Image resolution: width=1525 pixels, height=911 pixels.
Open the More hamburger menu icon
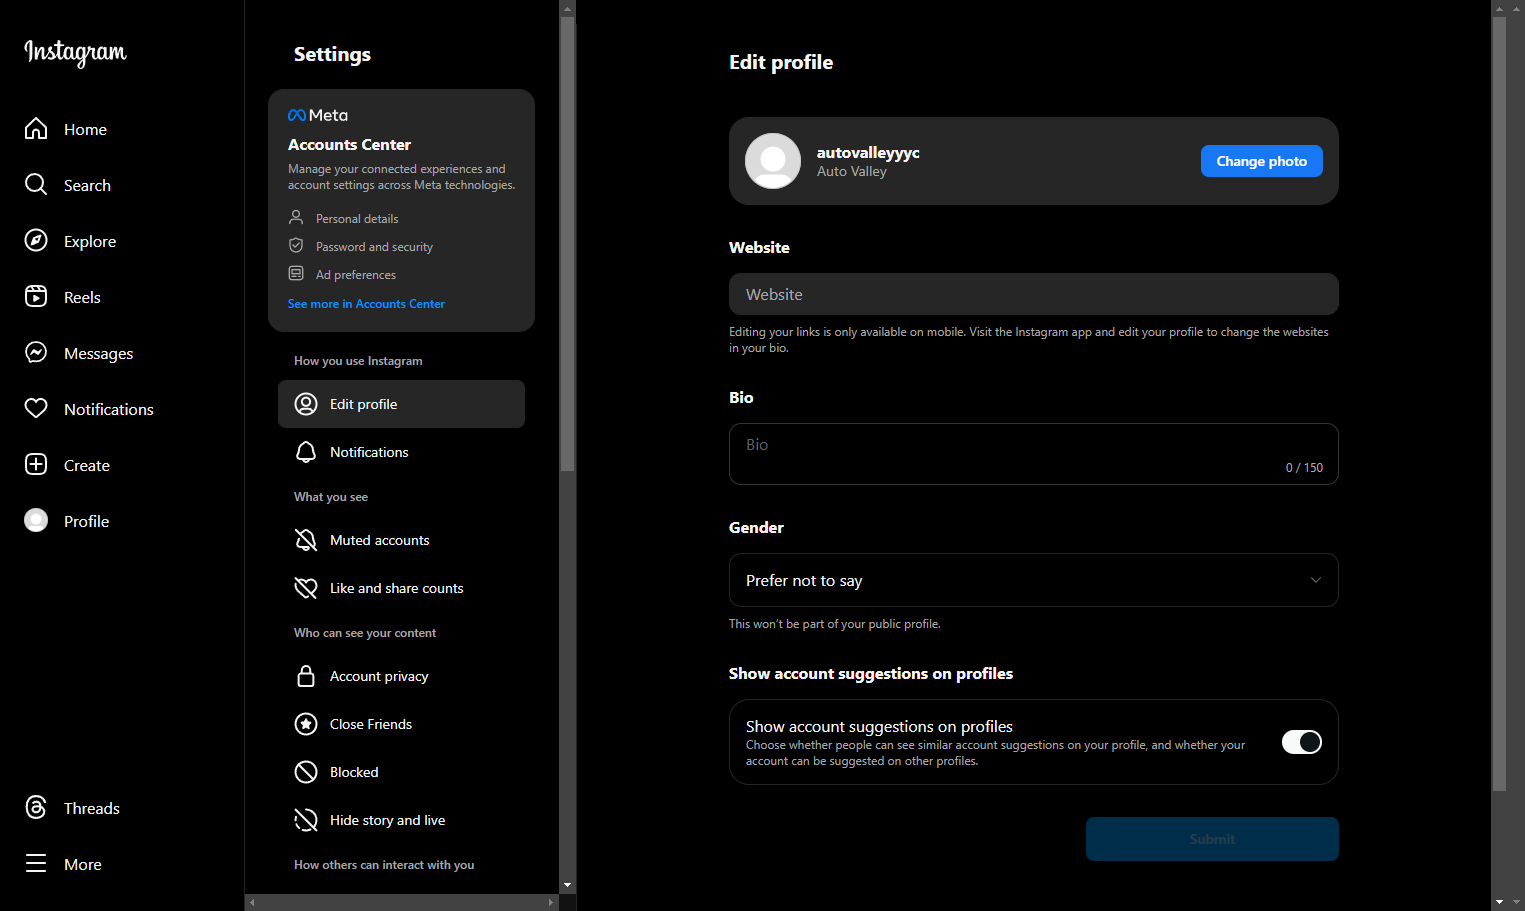pos(36,864)
